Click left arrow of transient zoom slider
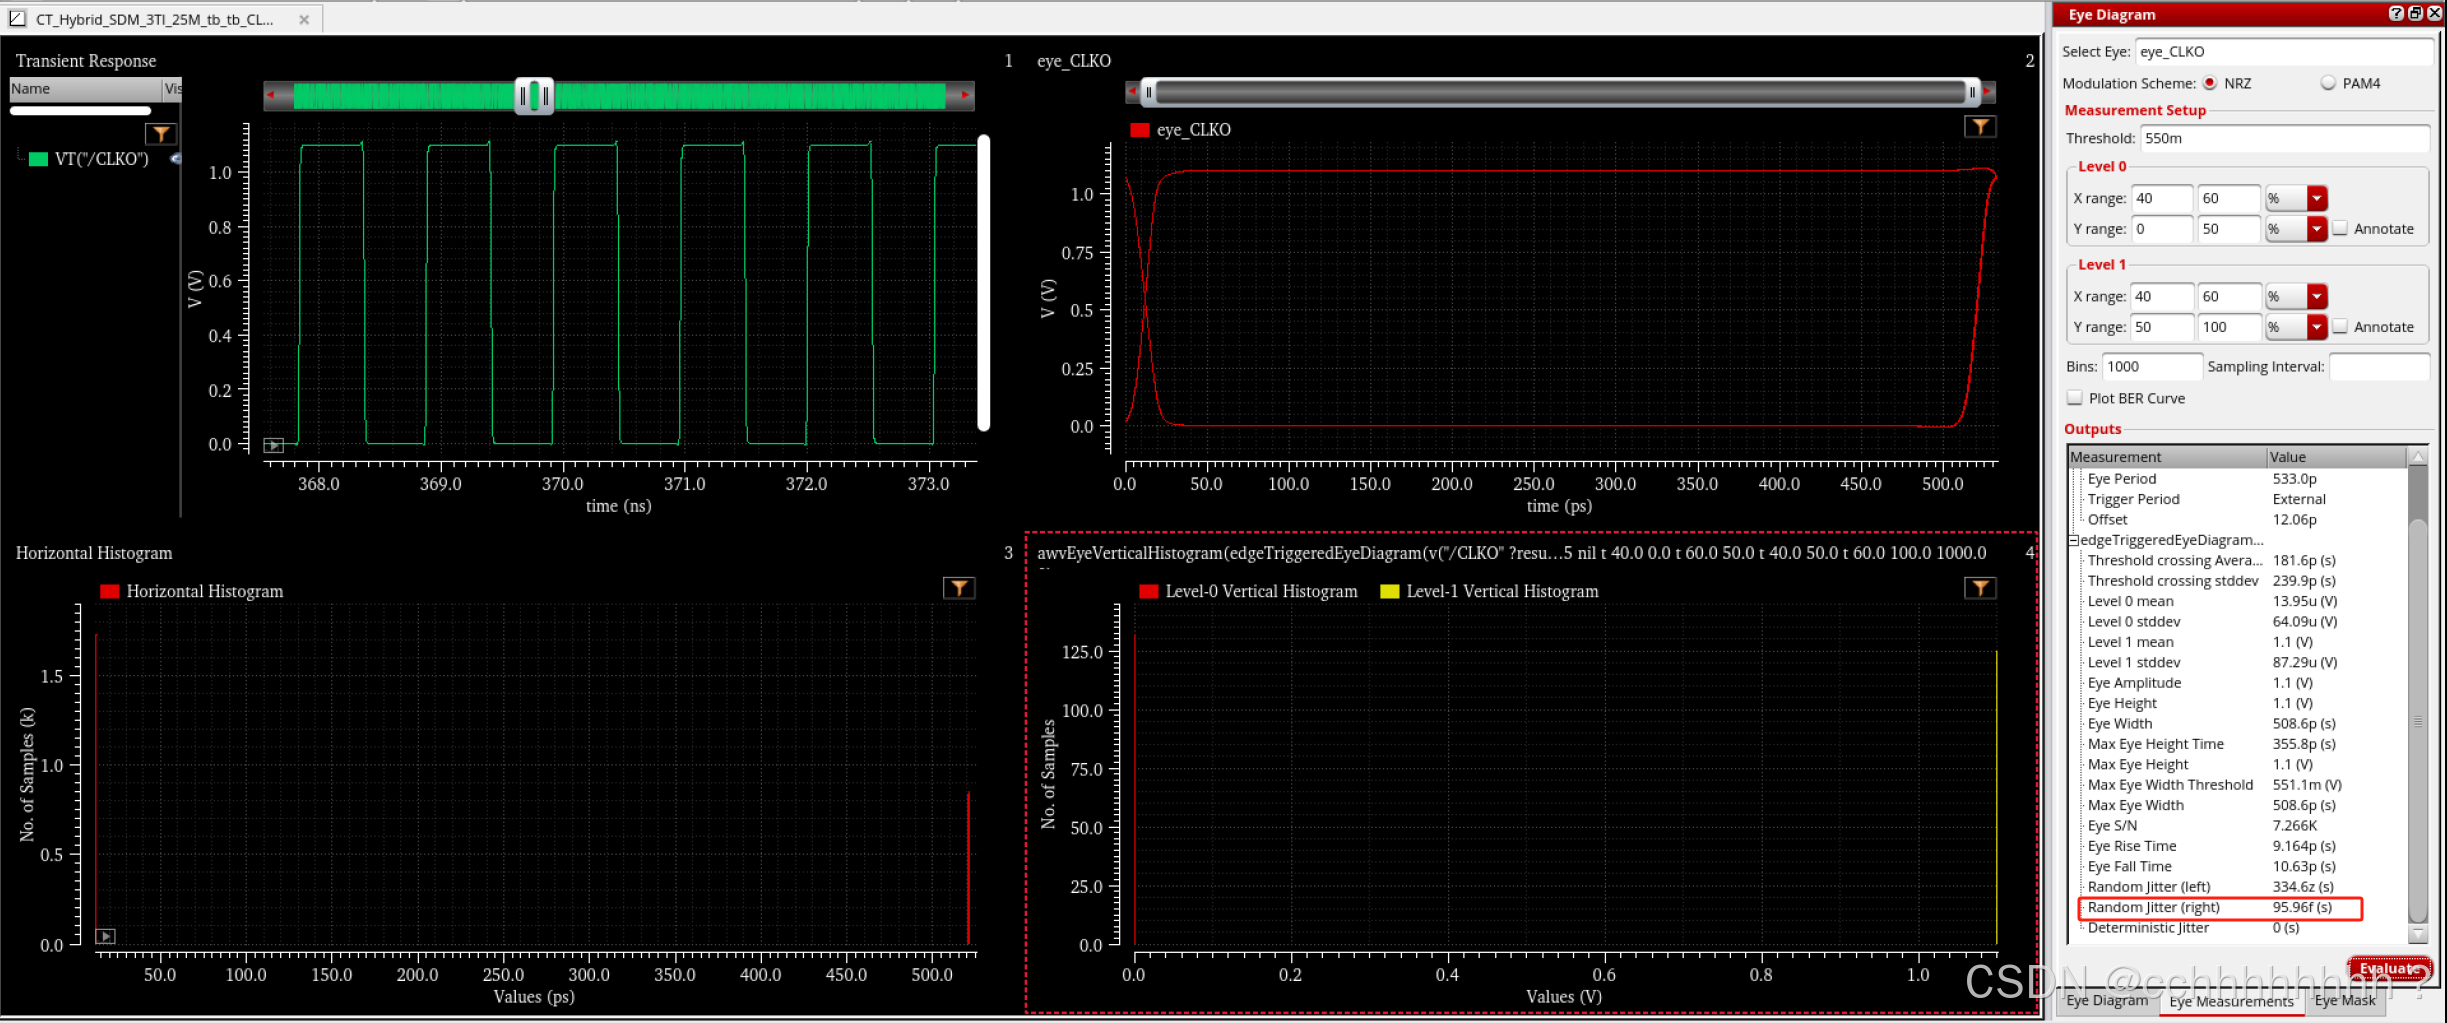Screen dimensions: 2447x1023 click(270, 95)
